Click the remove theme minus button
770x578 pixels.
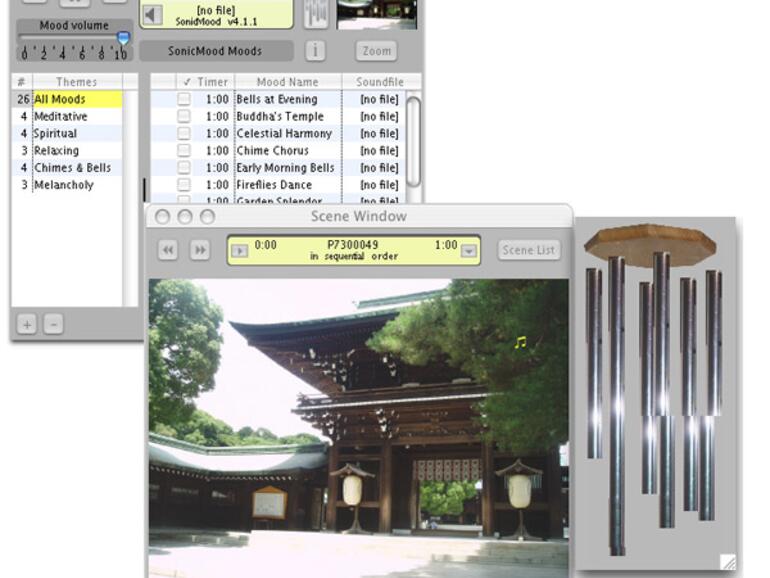pyautogui.click(x=53, y=324)
